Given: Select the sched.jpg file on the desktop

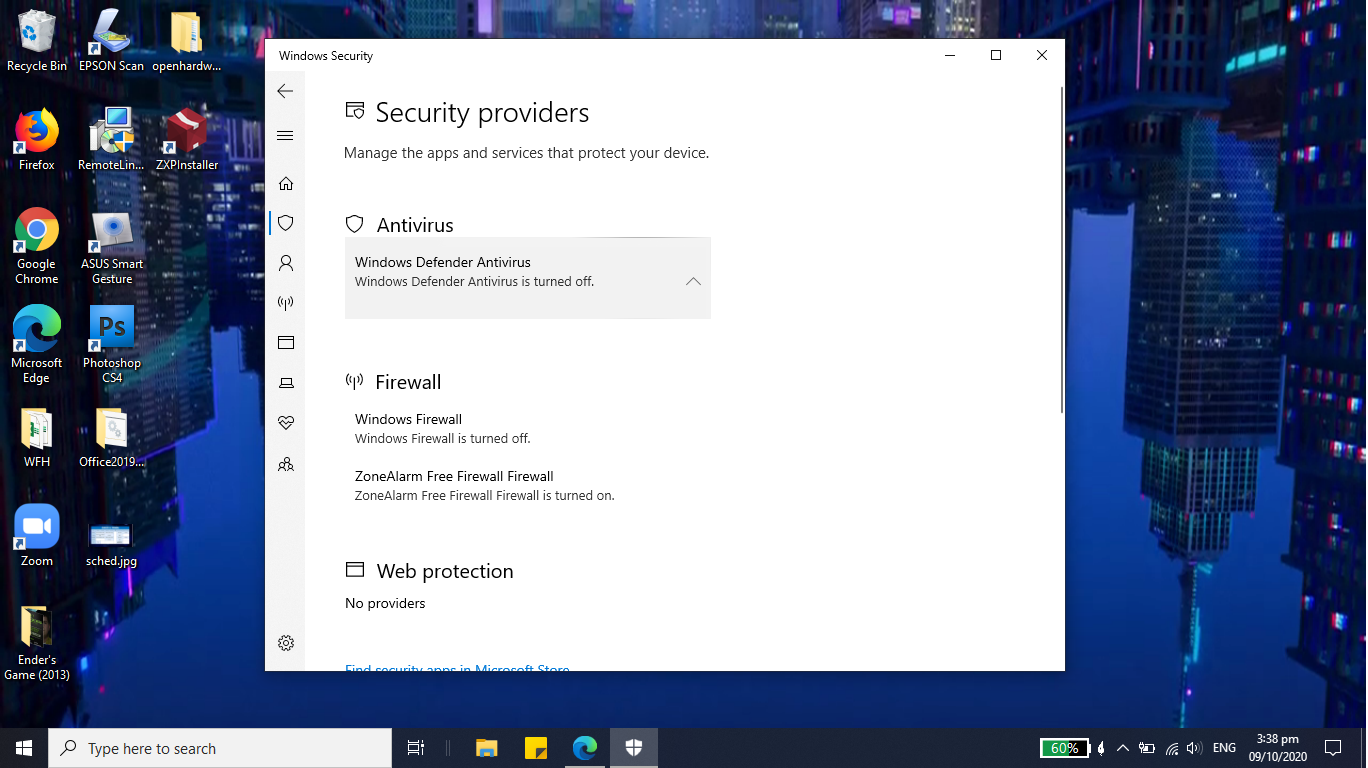Looking at the screenshot, I should (x=112, y=544).
